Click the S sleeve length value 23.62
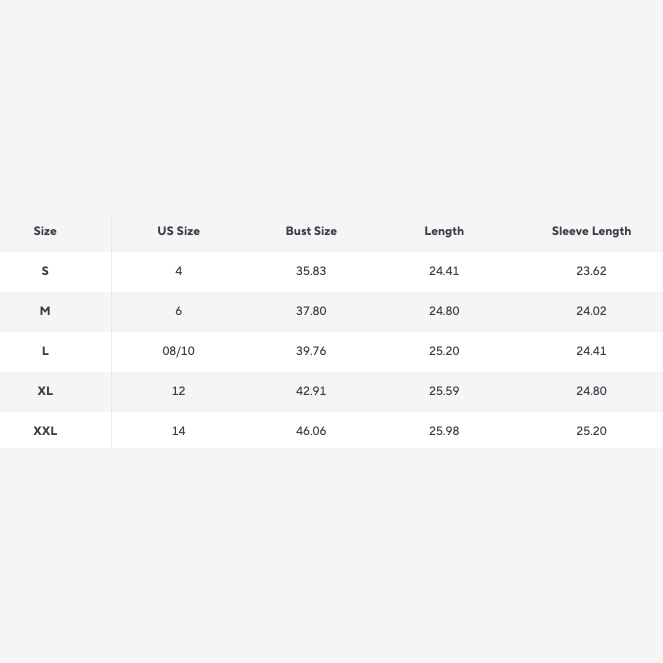 pyautogui.click(x=591, y=271)
